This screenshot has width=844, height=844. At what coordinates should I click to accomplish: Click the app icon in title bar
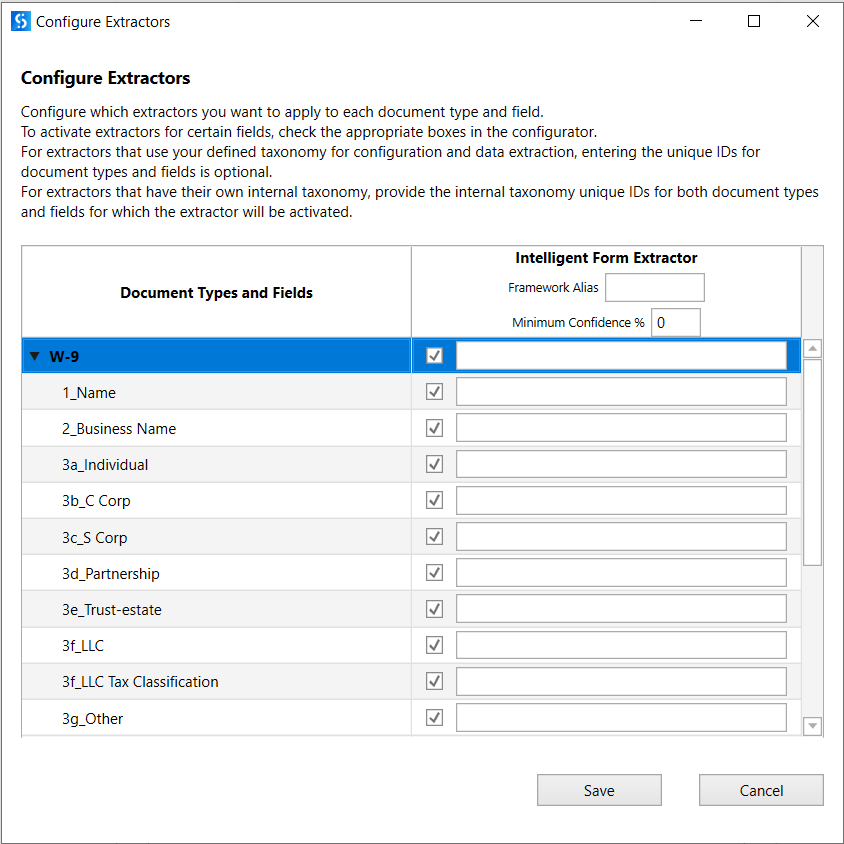[21, 21]
